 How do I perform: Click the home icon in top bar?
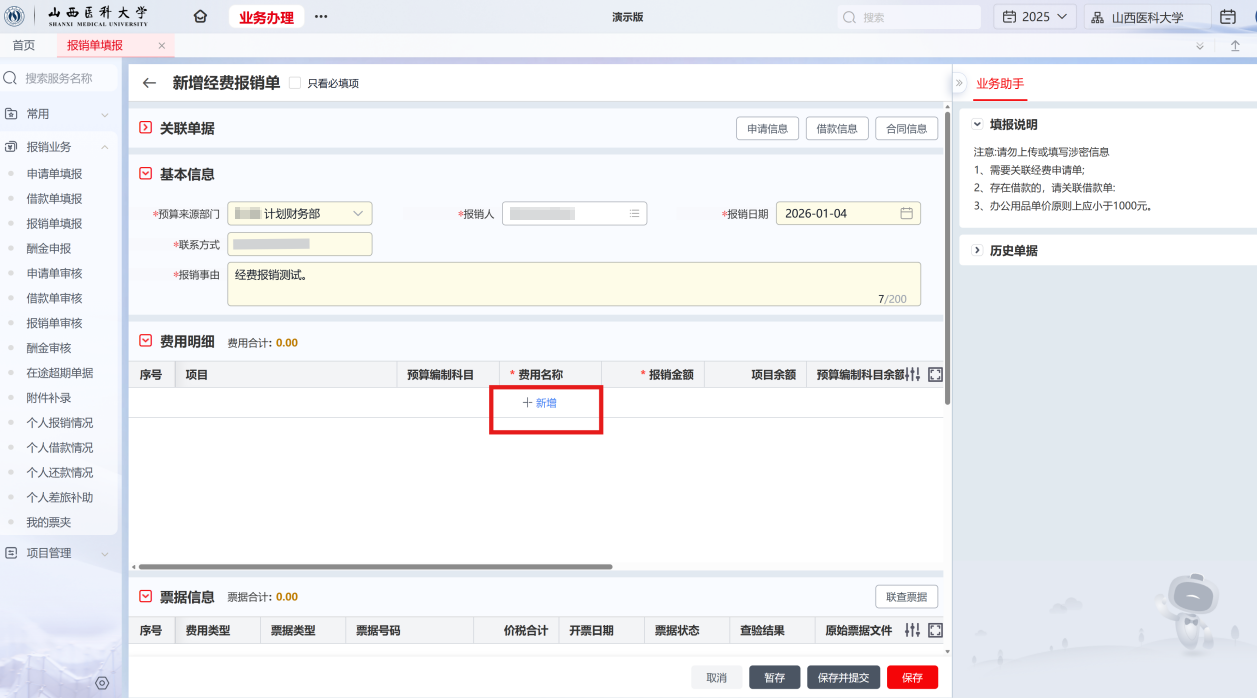(x=200, y=17)
